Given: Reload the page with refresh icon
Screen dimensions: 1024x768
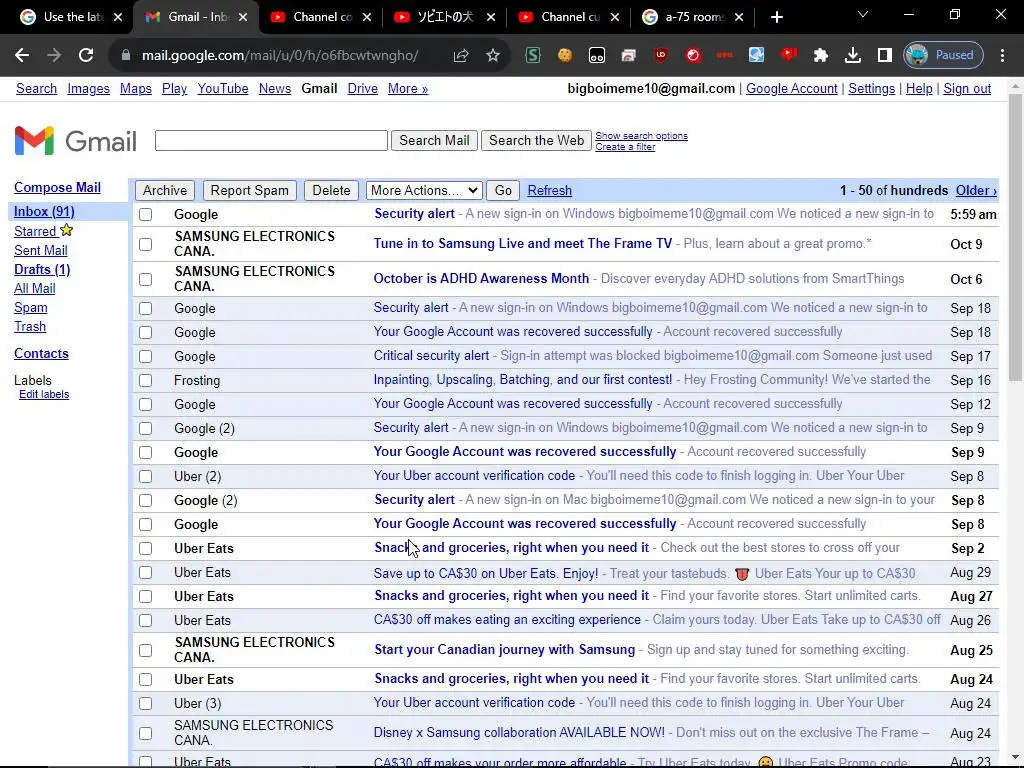Looking at the screenshot, I should [x=86, y=56].
